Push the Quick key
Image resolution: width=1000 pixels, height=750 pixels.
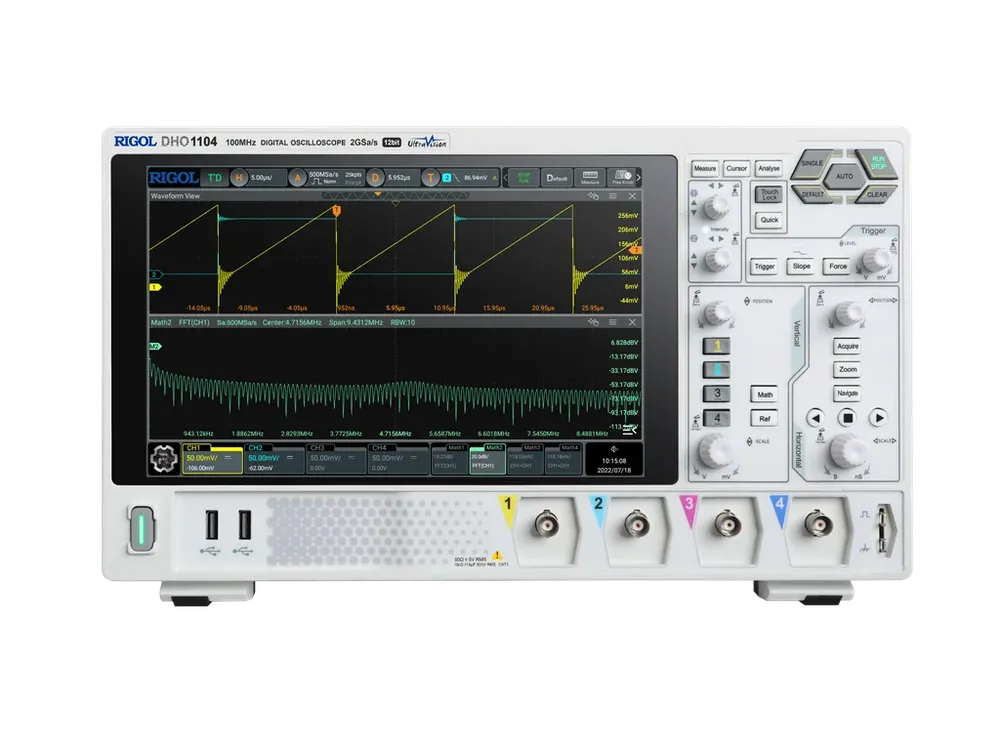click(x=769, y=220)
